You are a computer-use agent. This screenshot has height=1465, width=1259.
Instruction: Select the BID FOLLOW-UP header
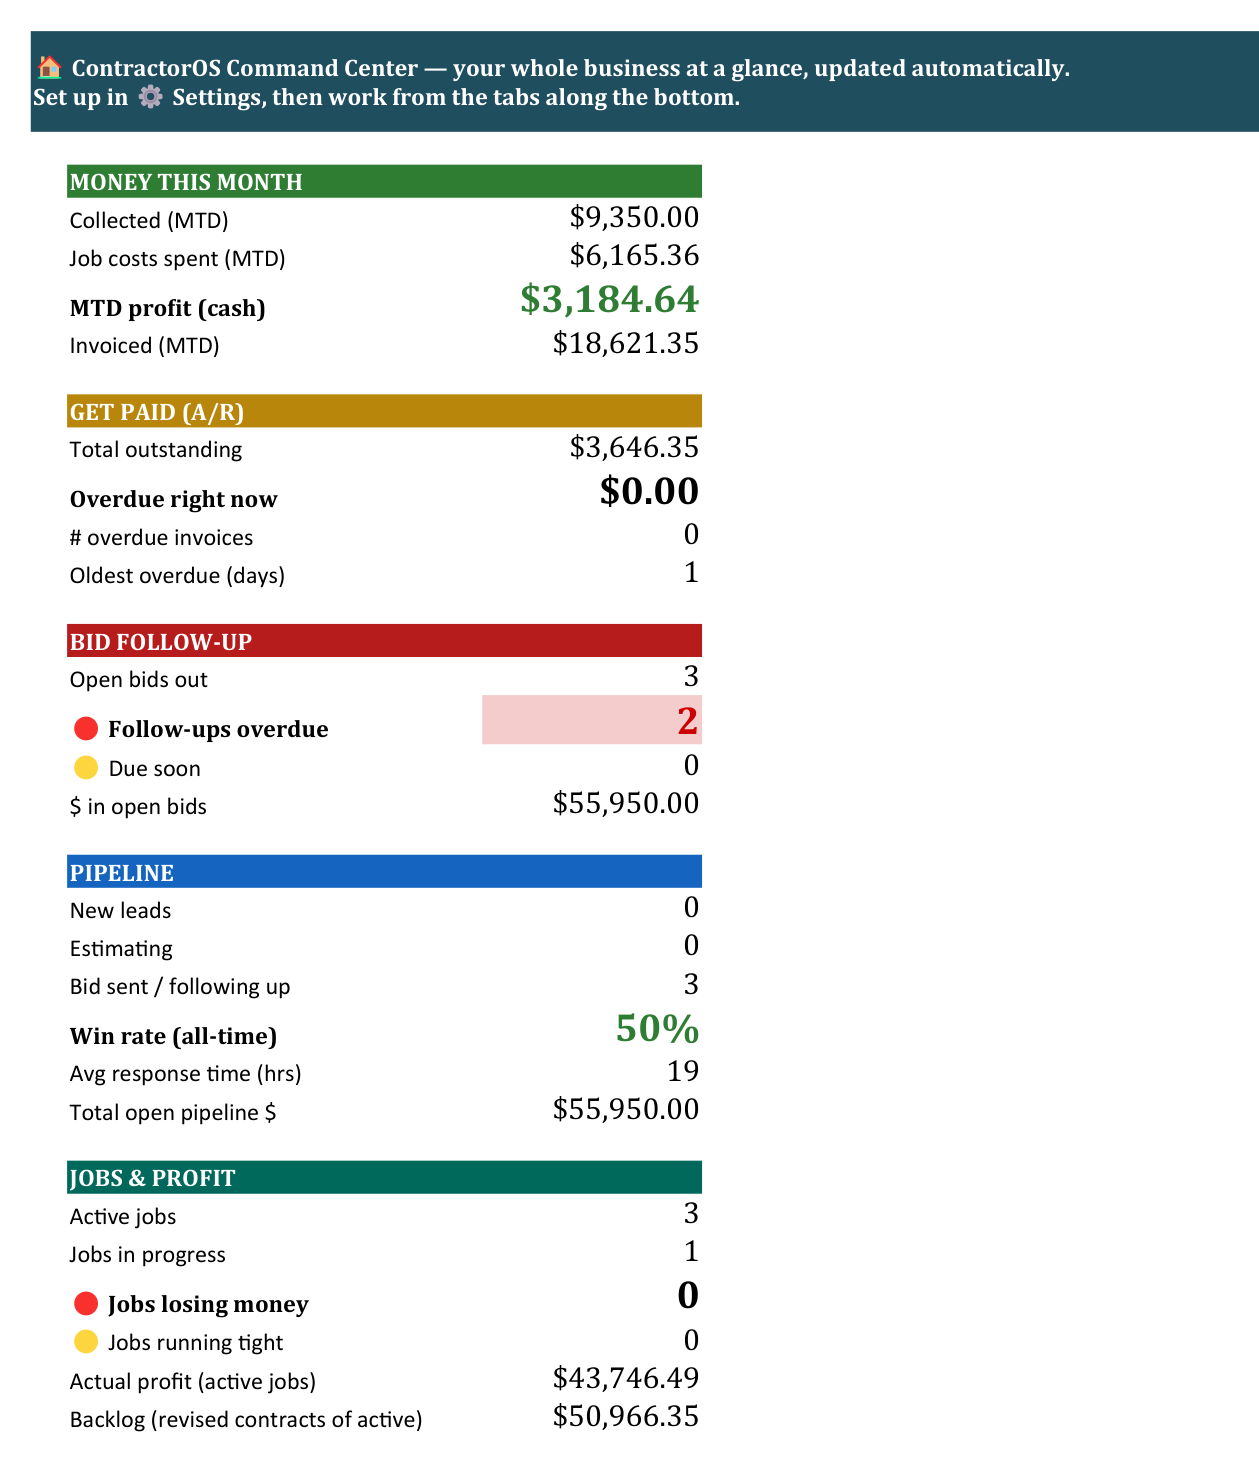[384, 641]
